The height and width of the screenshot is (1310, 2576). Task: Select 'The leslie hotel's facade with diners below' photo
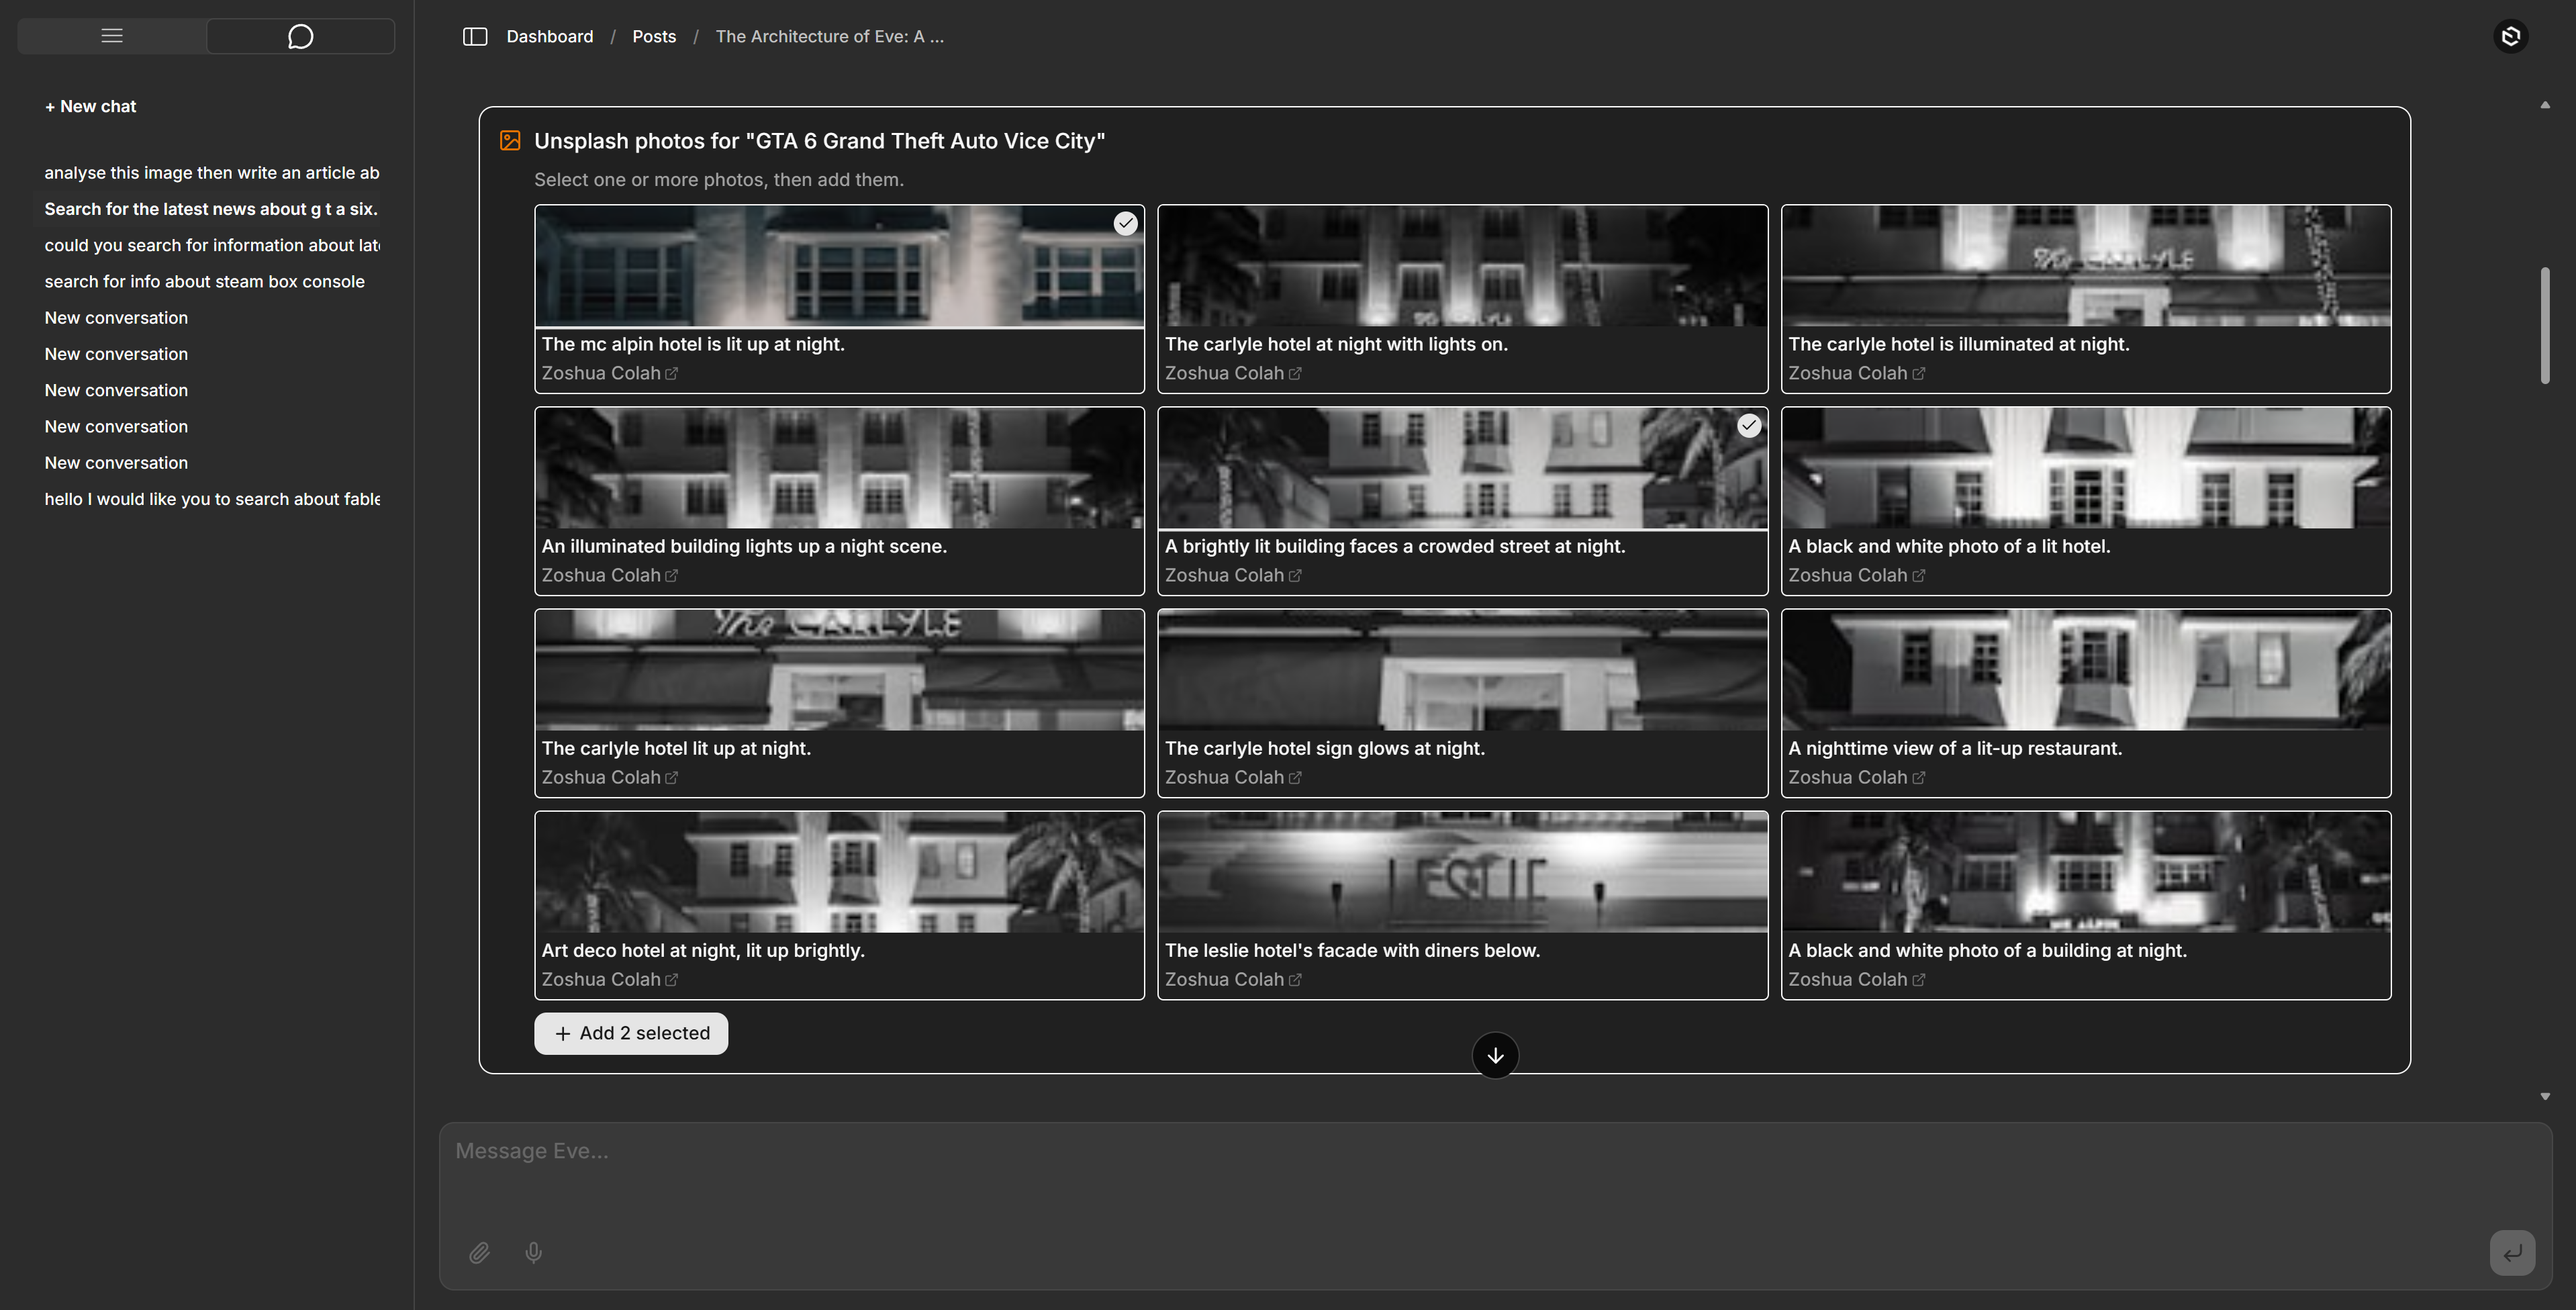[1462, 905]
